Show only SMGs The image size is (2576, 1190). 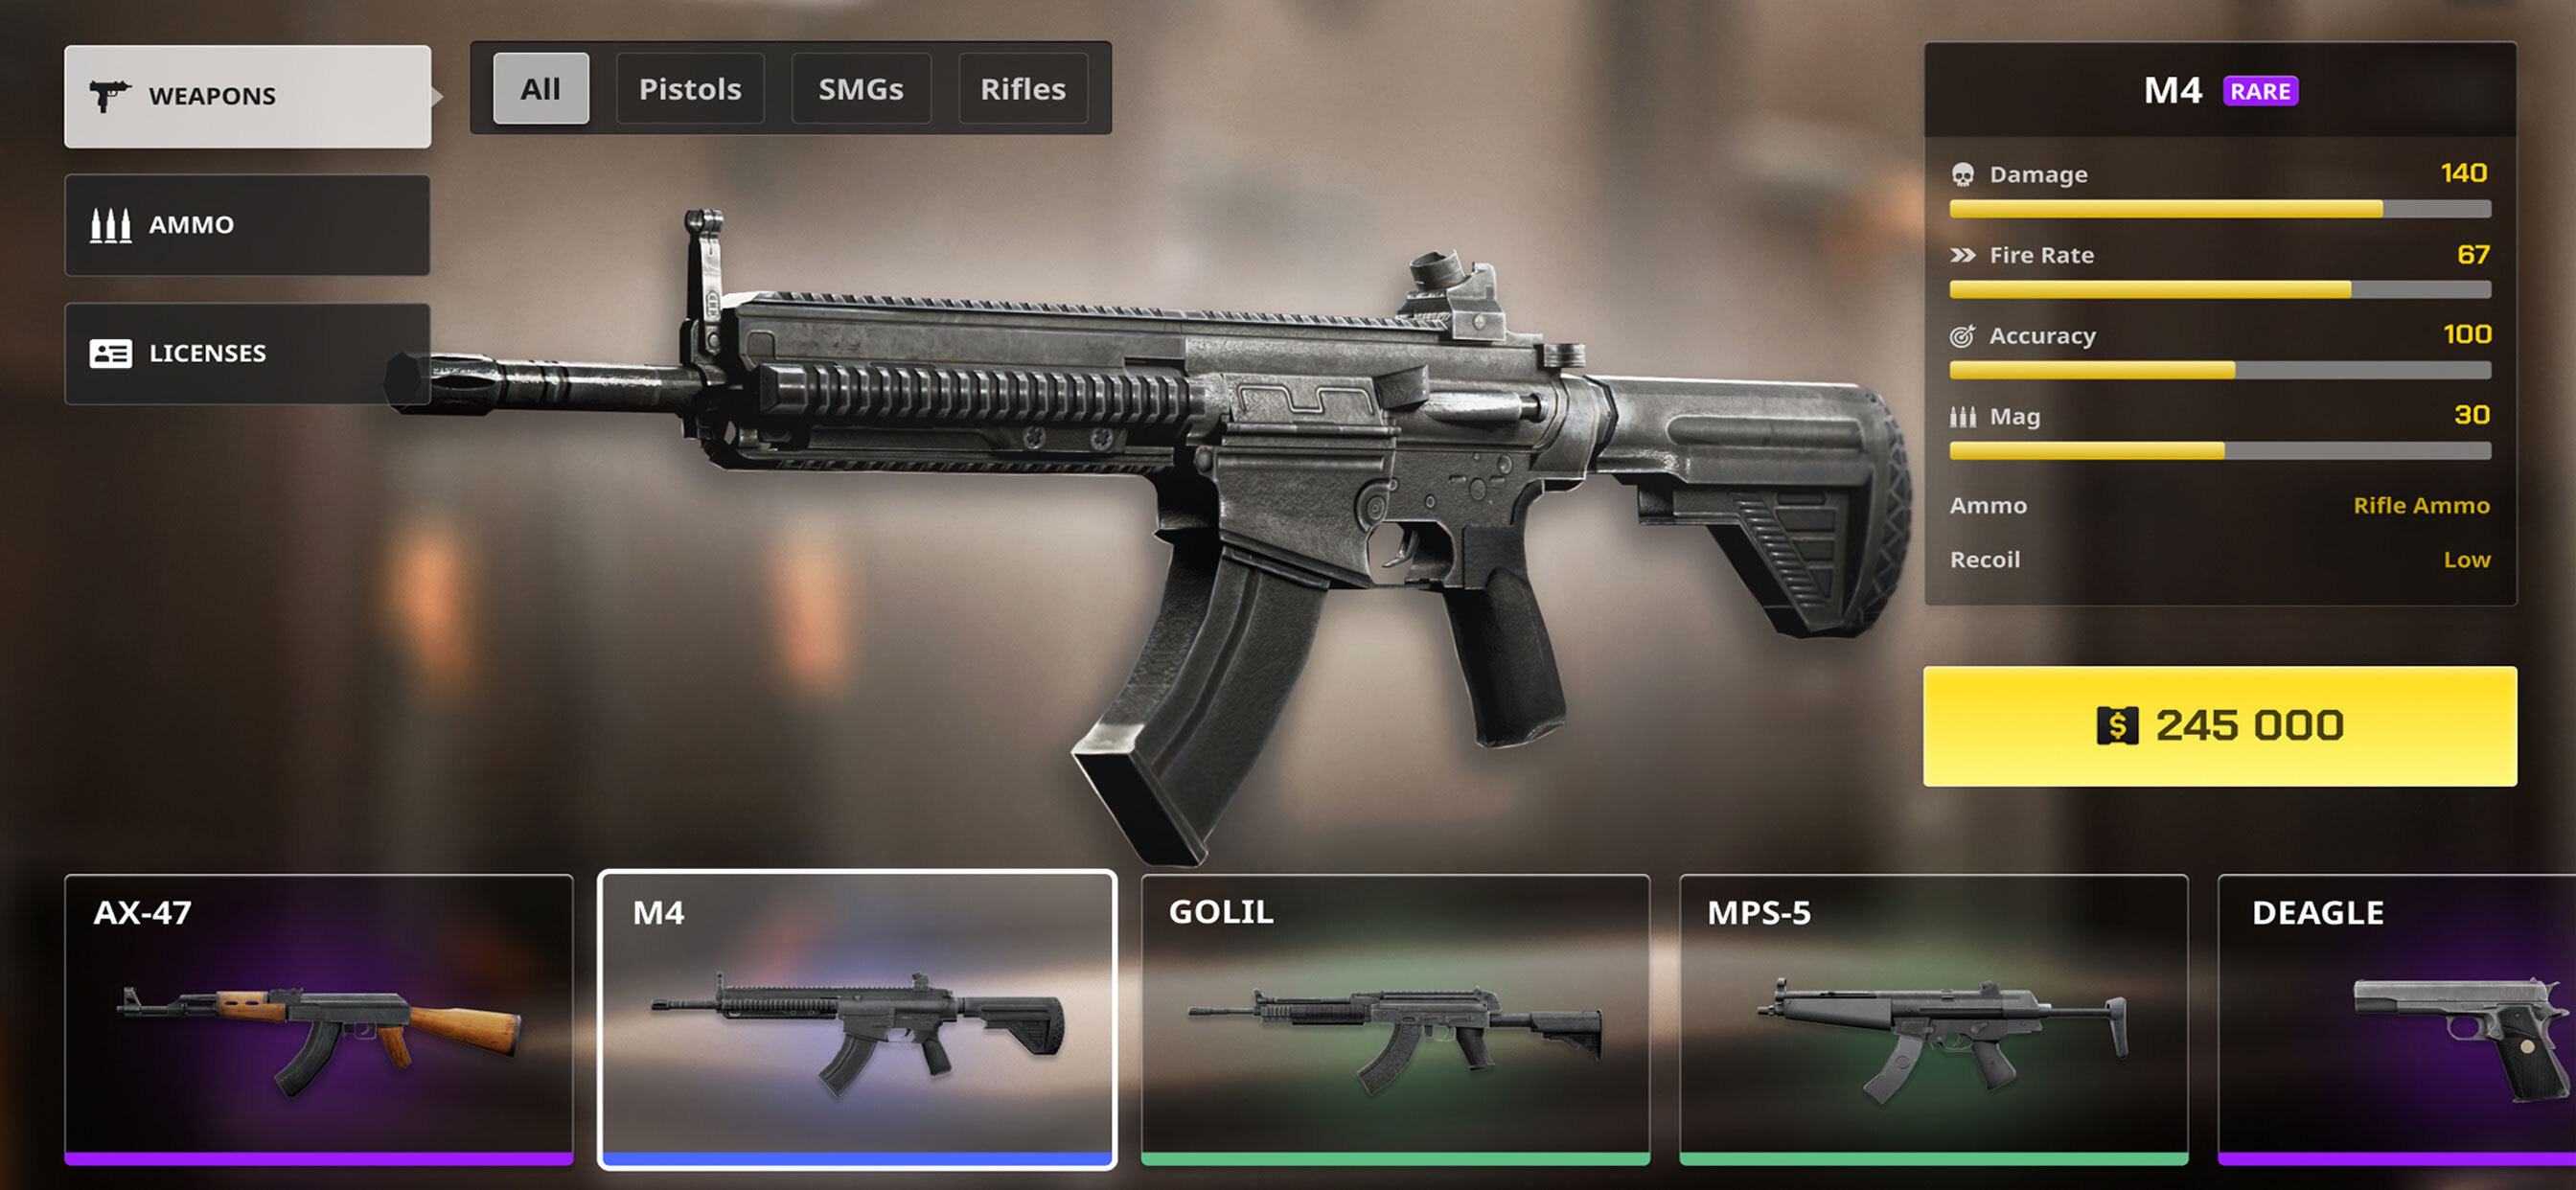pos(861,89)
